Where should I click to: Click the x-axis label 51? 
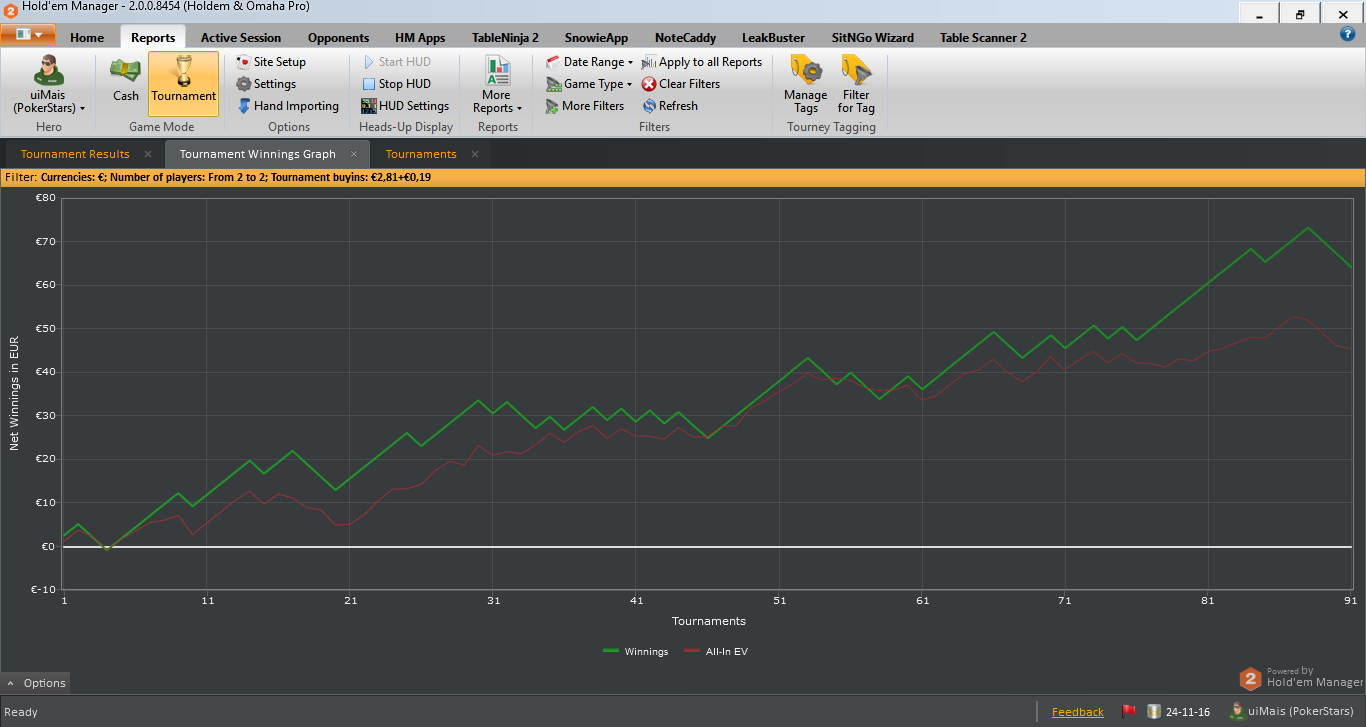779,601
